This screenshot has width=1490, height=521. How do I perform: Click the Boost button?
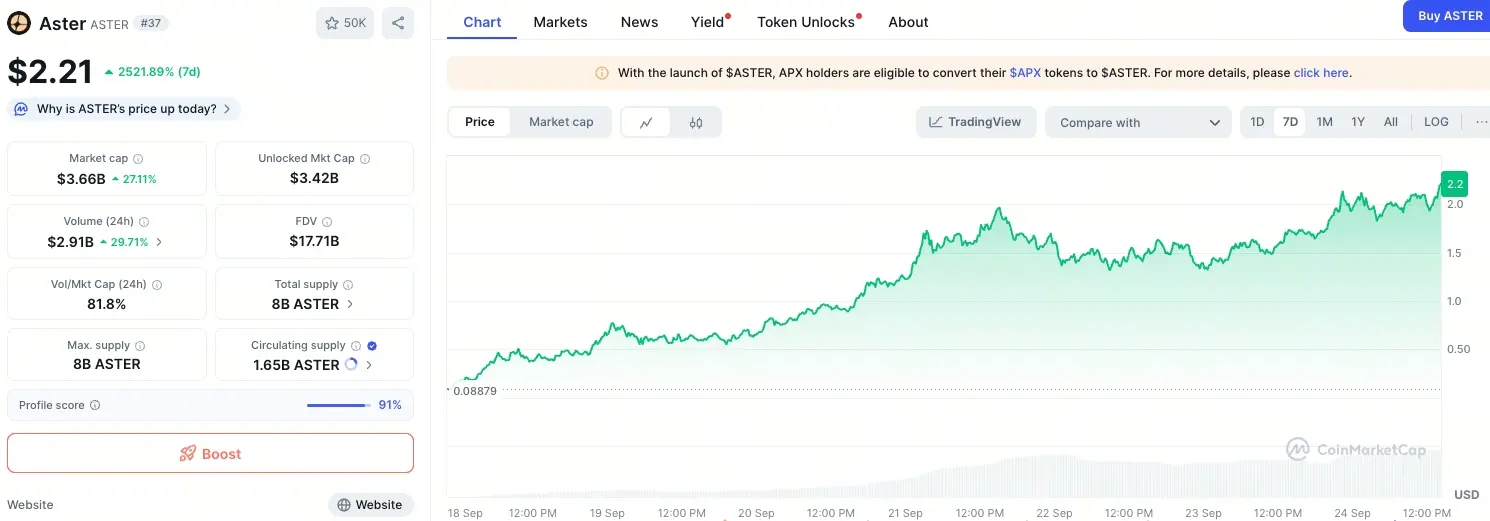[210, 453]
